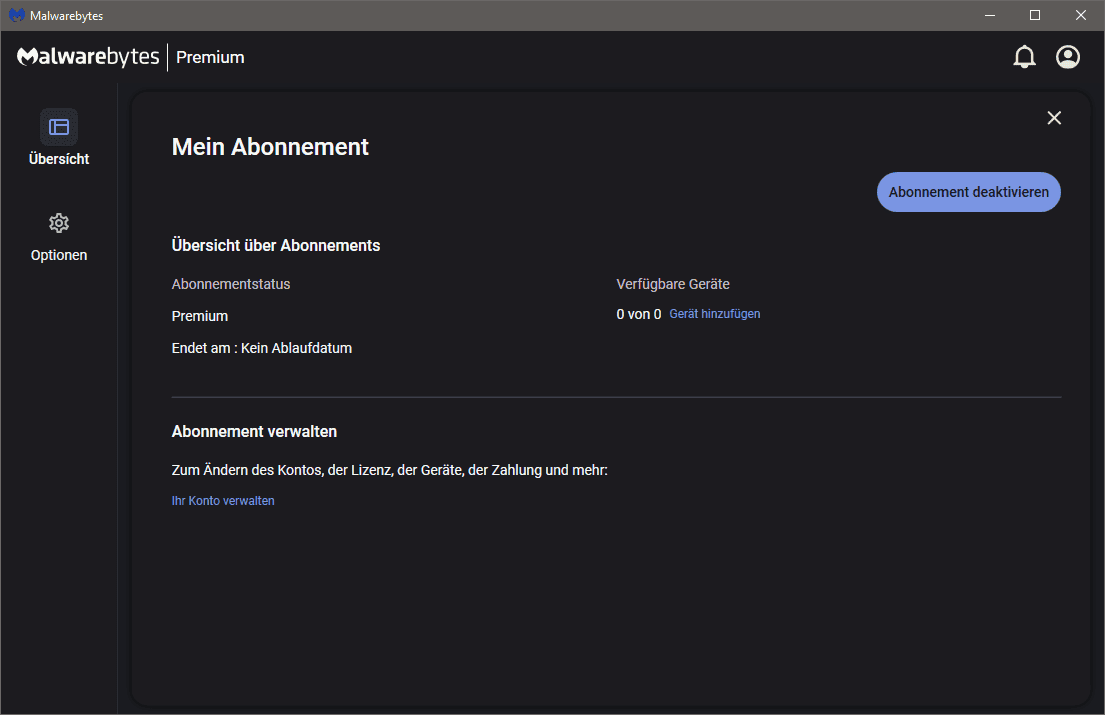The image size is (1105, 715).
Task: Maximize the Malwarebytes window
Action: point(1035,15)
